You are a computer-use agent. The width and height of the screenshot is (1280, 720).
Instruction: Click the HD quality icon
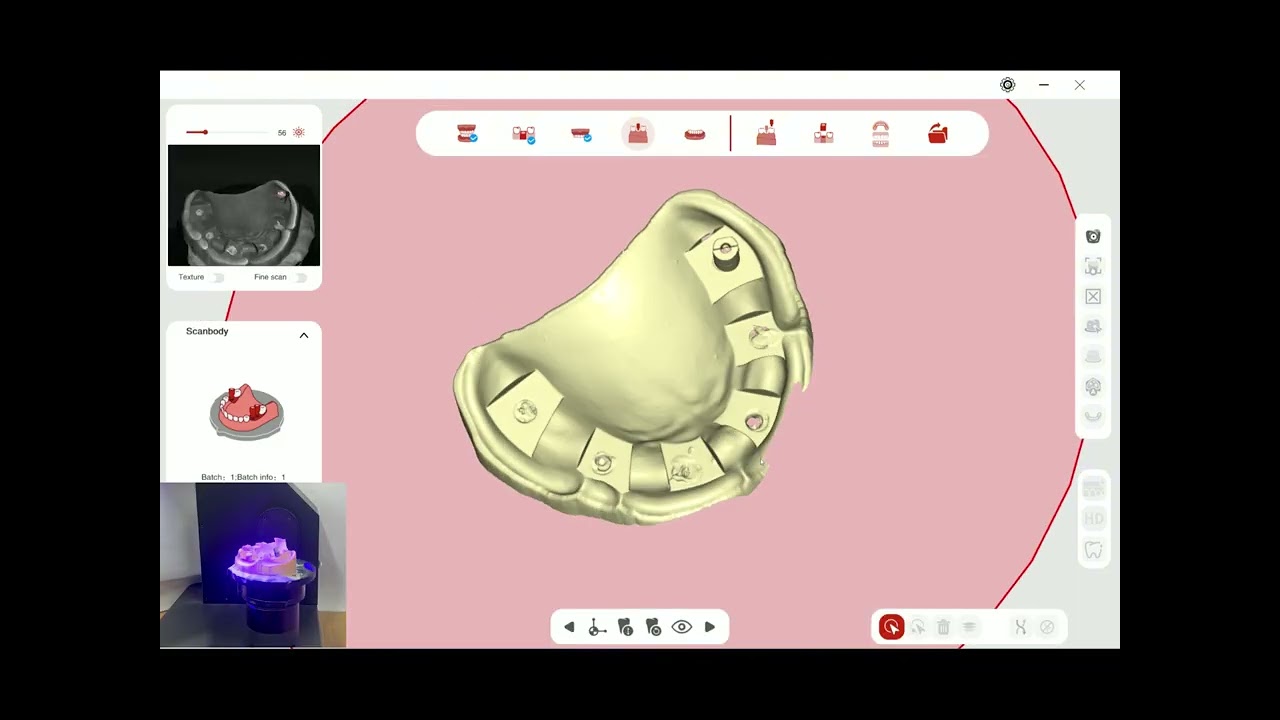pos(1094,519)
